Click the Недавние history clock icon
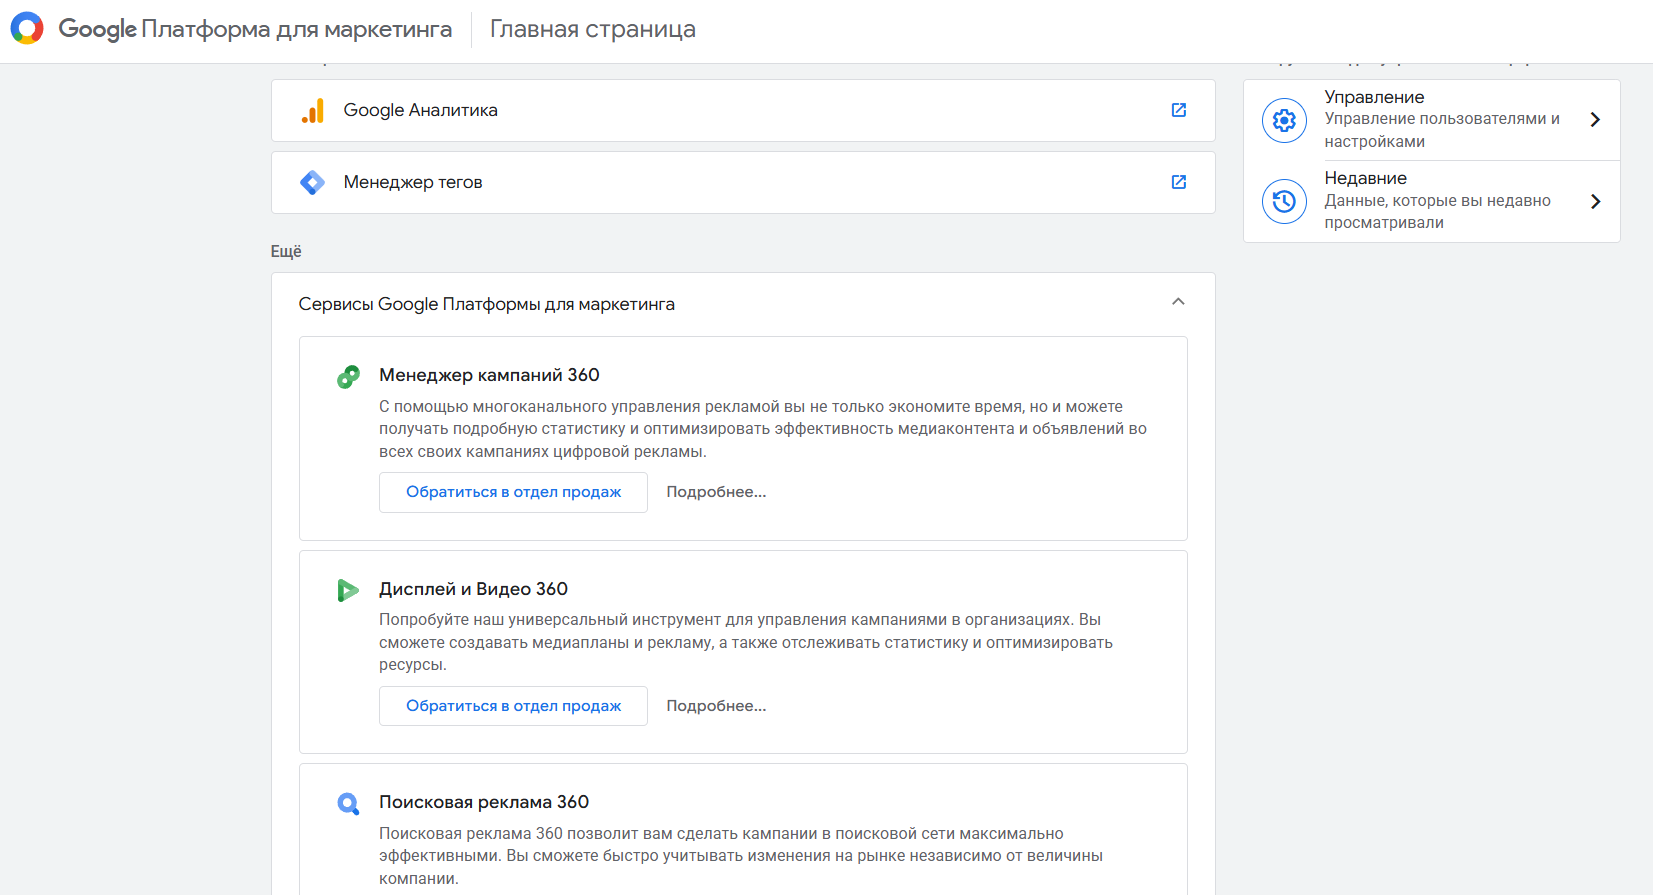The width and height of the screenshot is (1653, 895). pyautogui.click(x=1284, y=201)
